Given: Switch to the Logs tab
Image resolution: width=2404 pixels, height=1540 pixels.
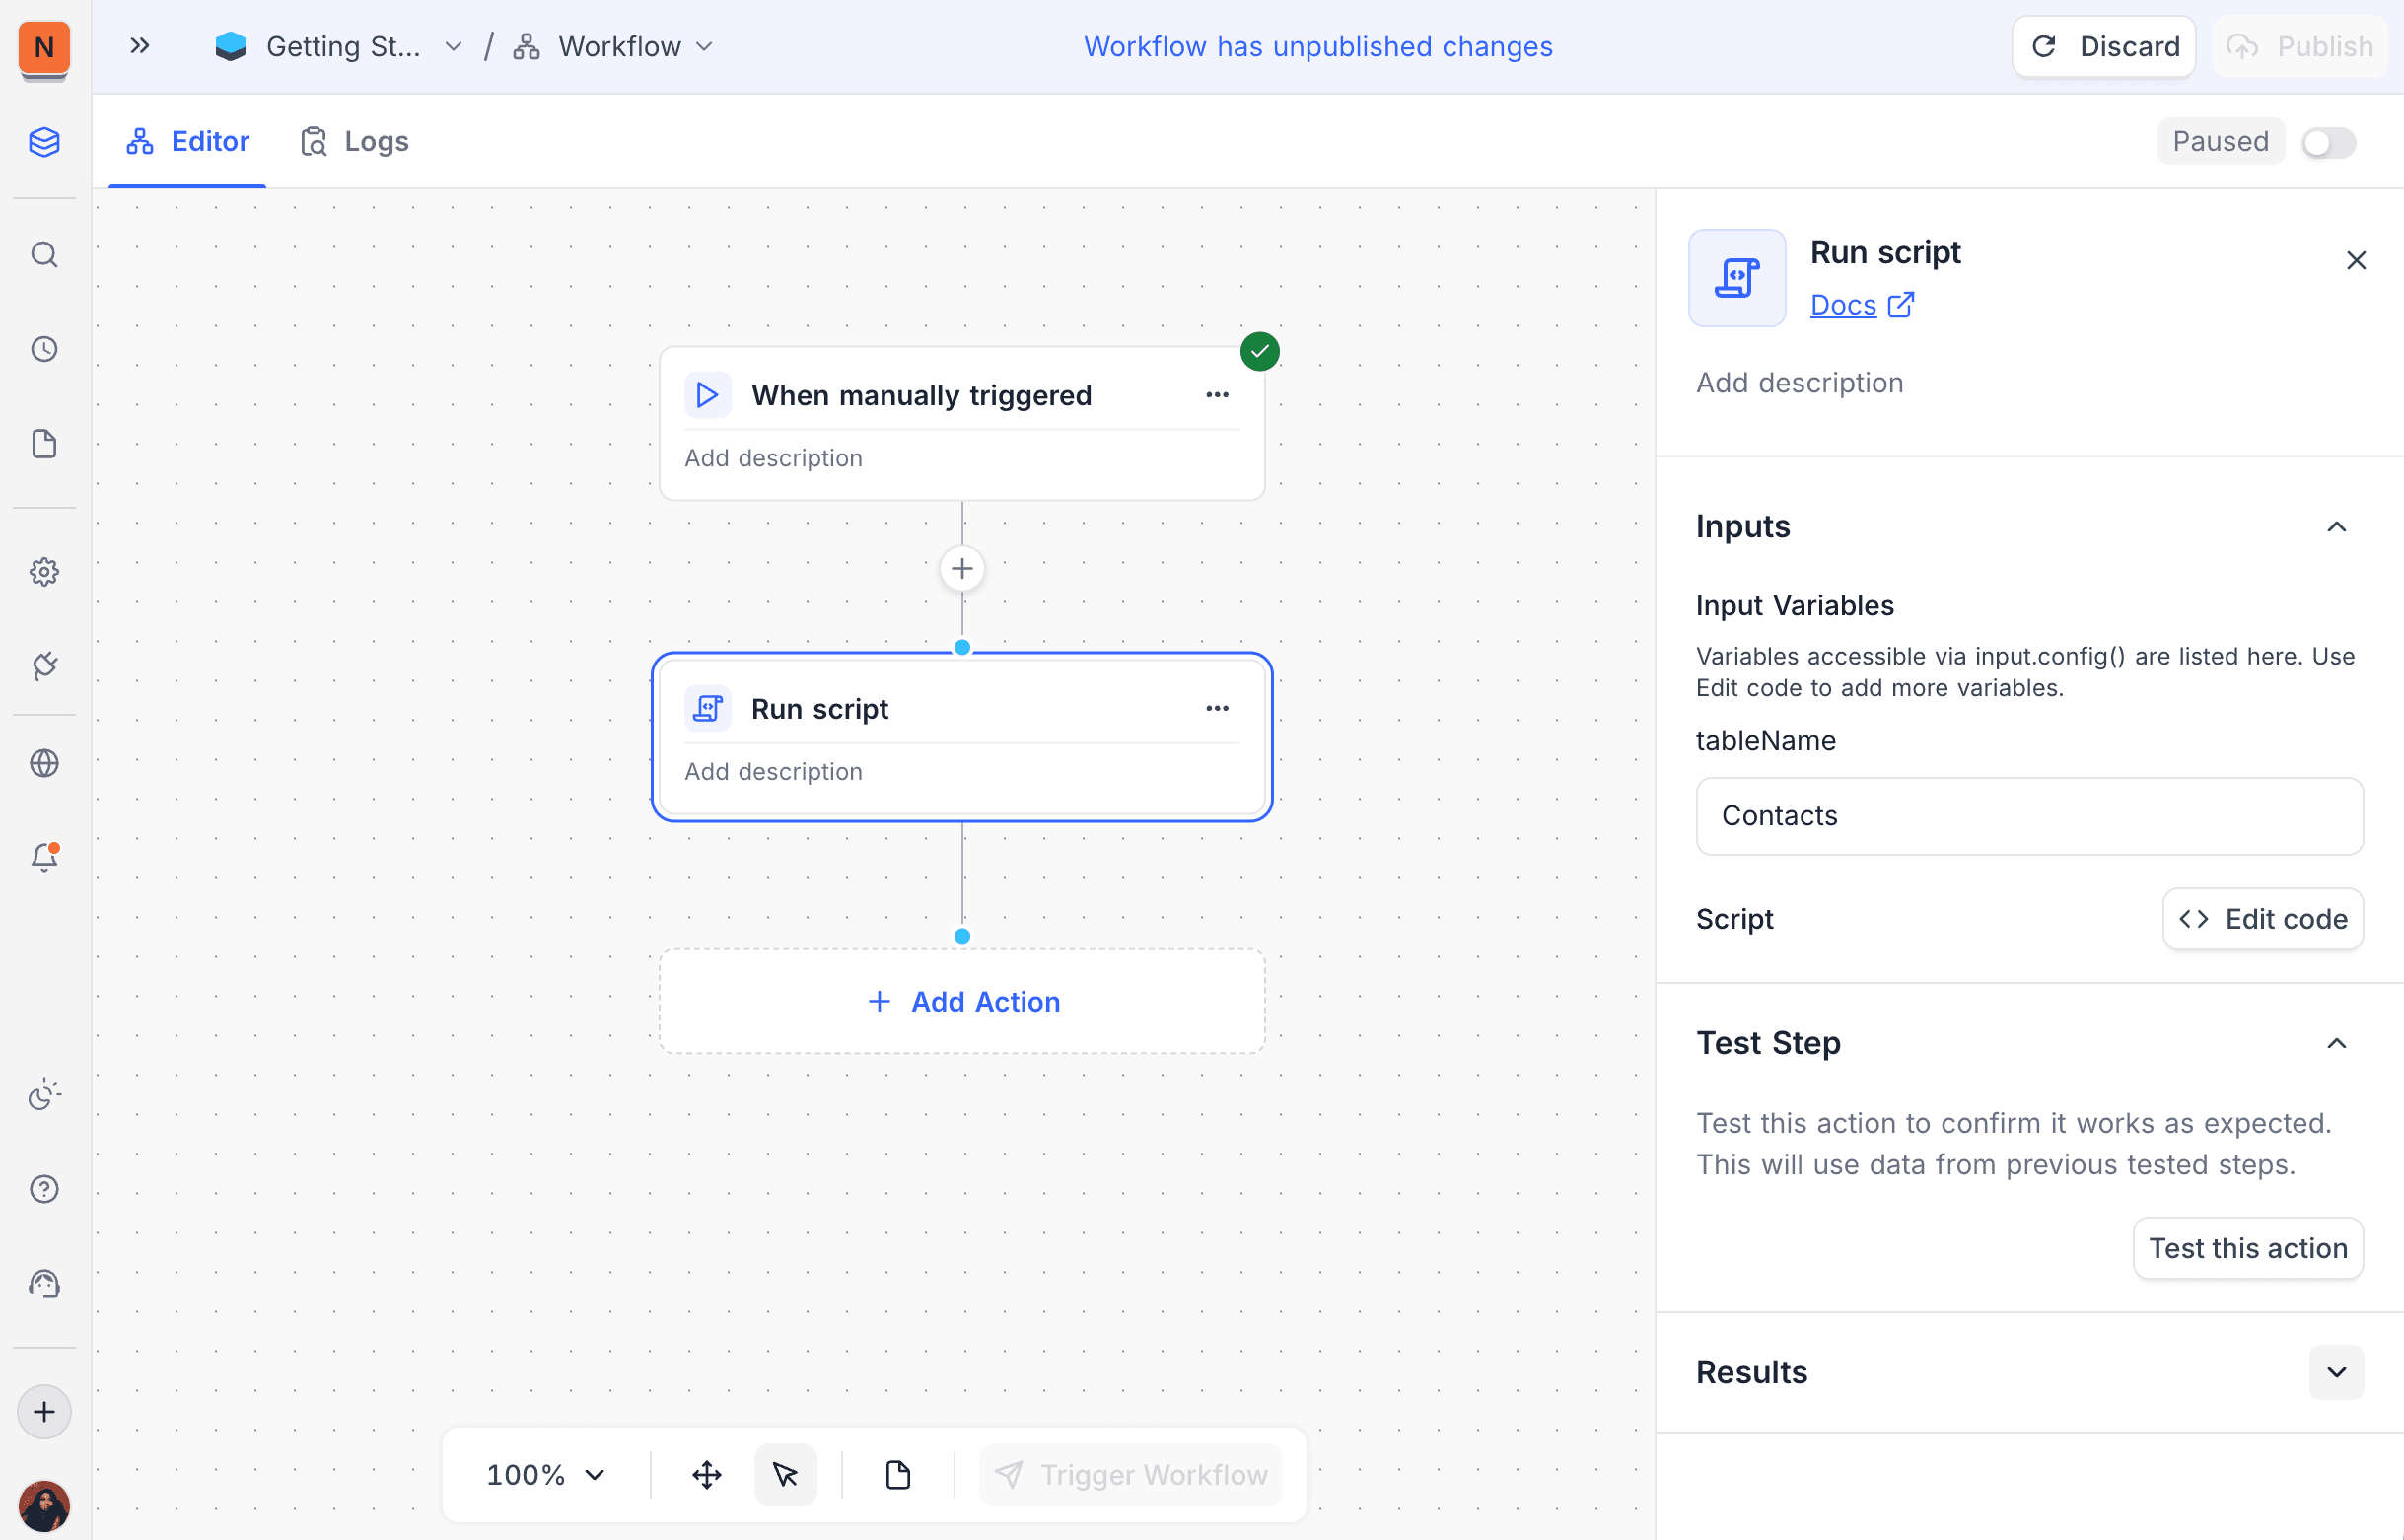Looking at the screenshot, I should tap(355, 142).
